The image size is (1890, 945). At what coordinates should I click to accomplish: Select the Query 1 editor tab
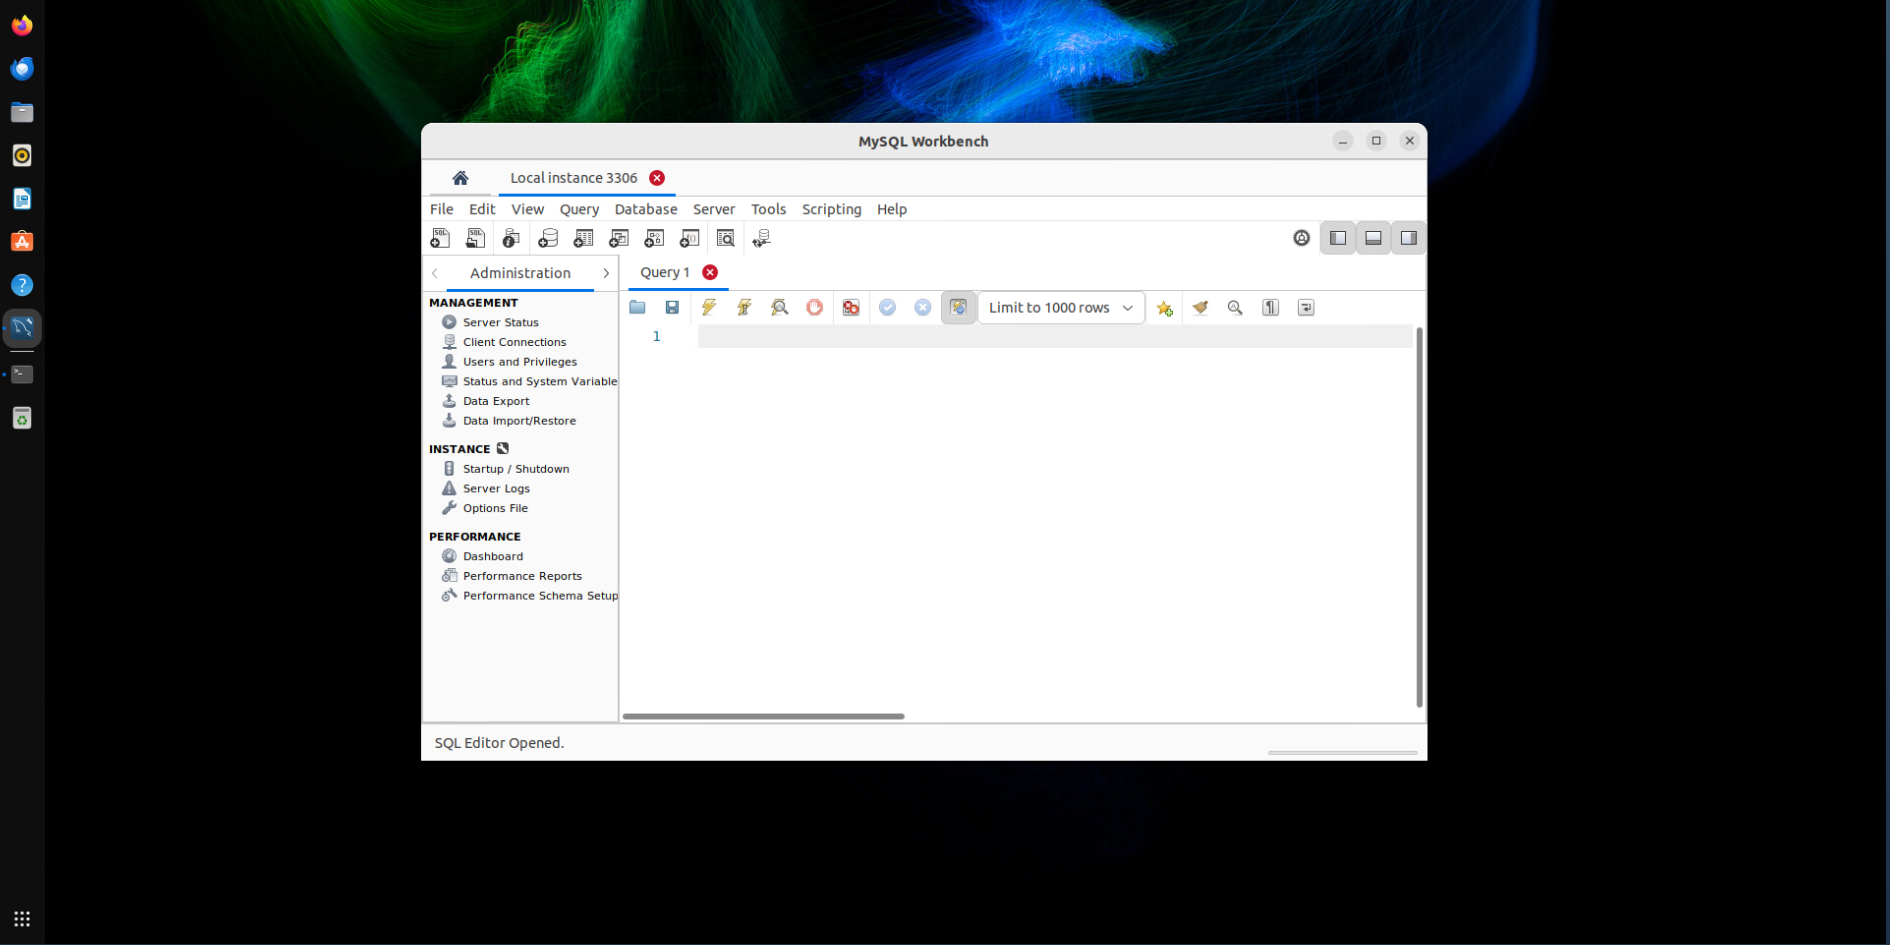point(665,272)
